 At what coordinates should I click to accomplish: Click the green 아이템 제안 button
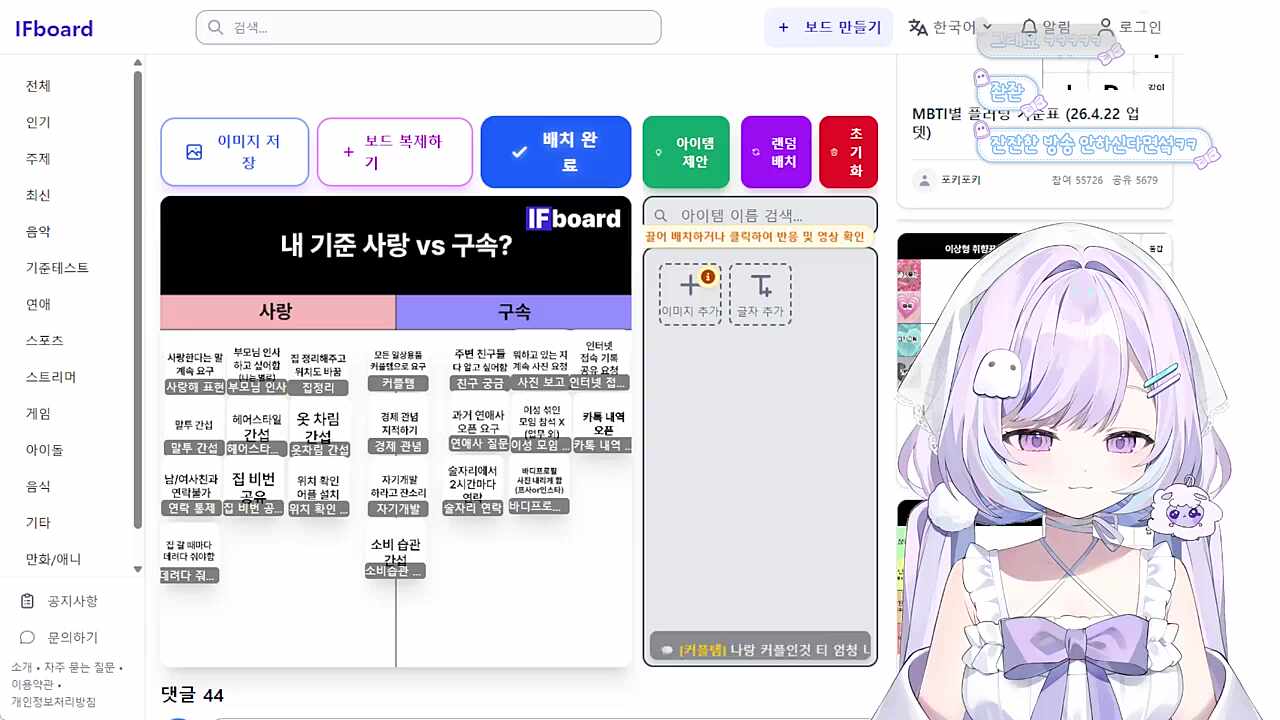[686, 152]
